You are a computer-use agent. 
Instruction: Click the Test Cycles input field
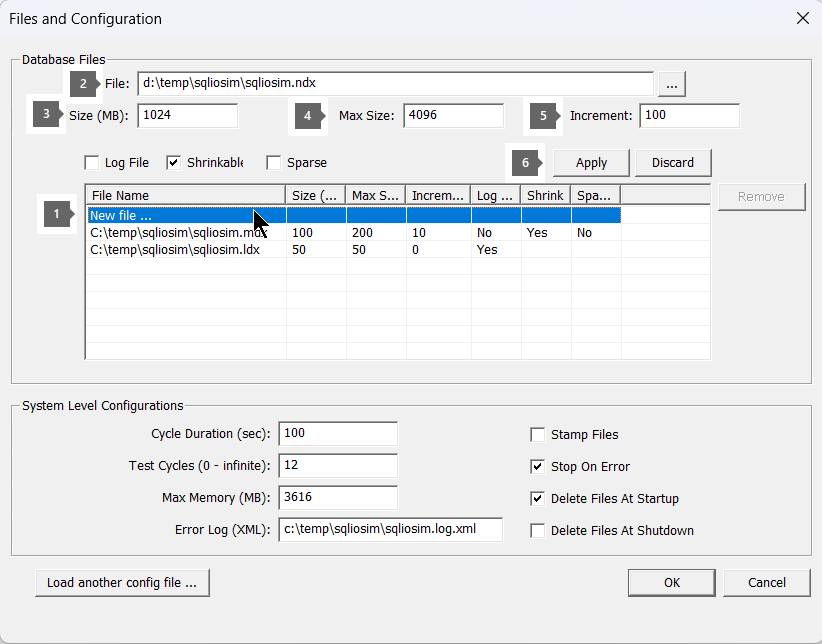pos(338,466)
